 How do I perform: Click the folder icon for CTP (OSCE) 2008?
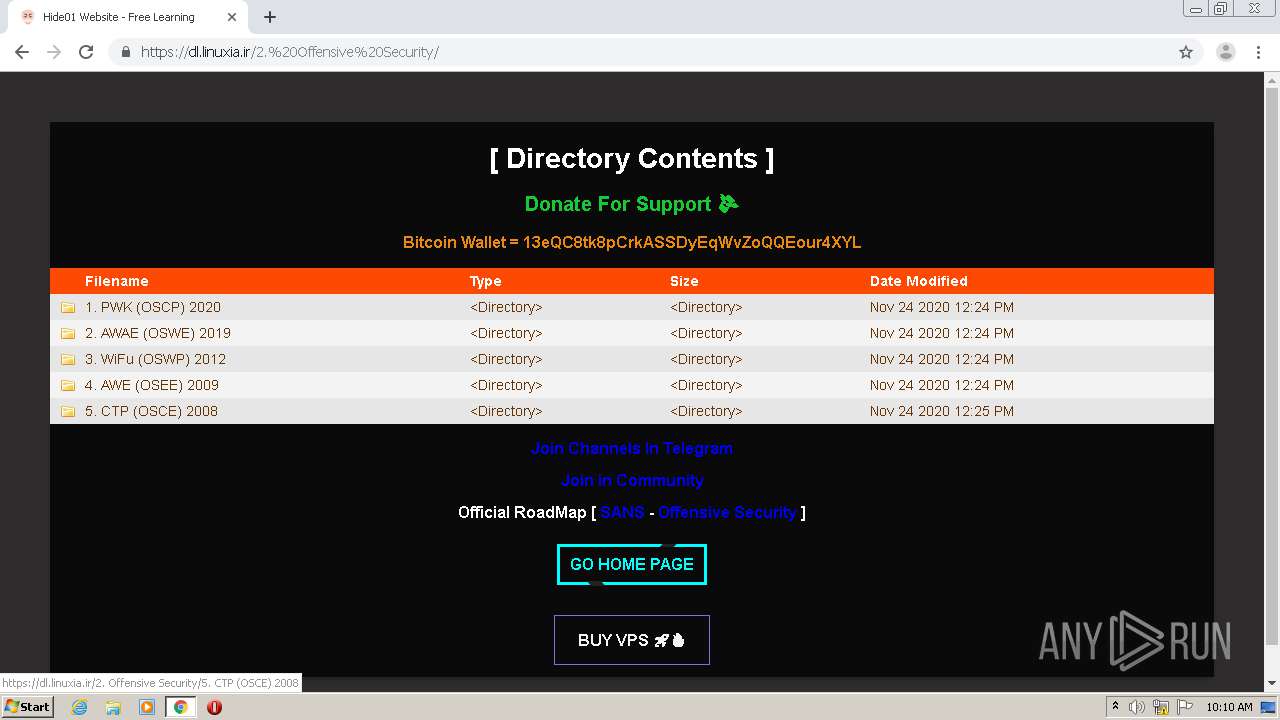point(68,412)
